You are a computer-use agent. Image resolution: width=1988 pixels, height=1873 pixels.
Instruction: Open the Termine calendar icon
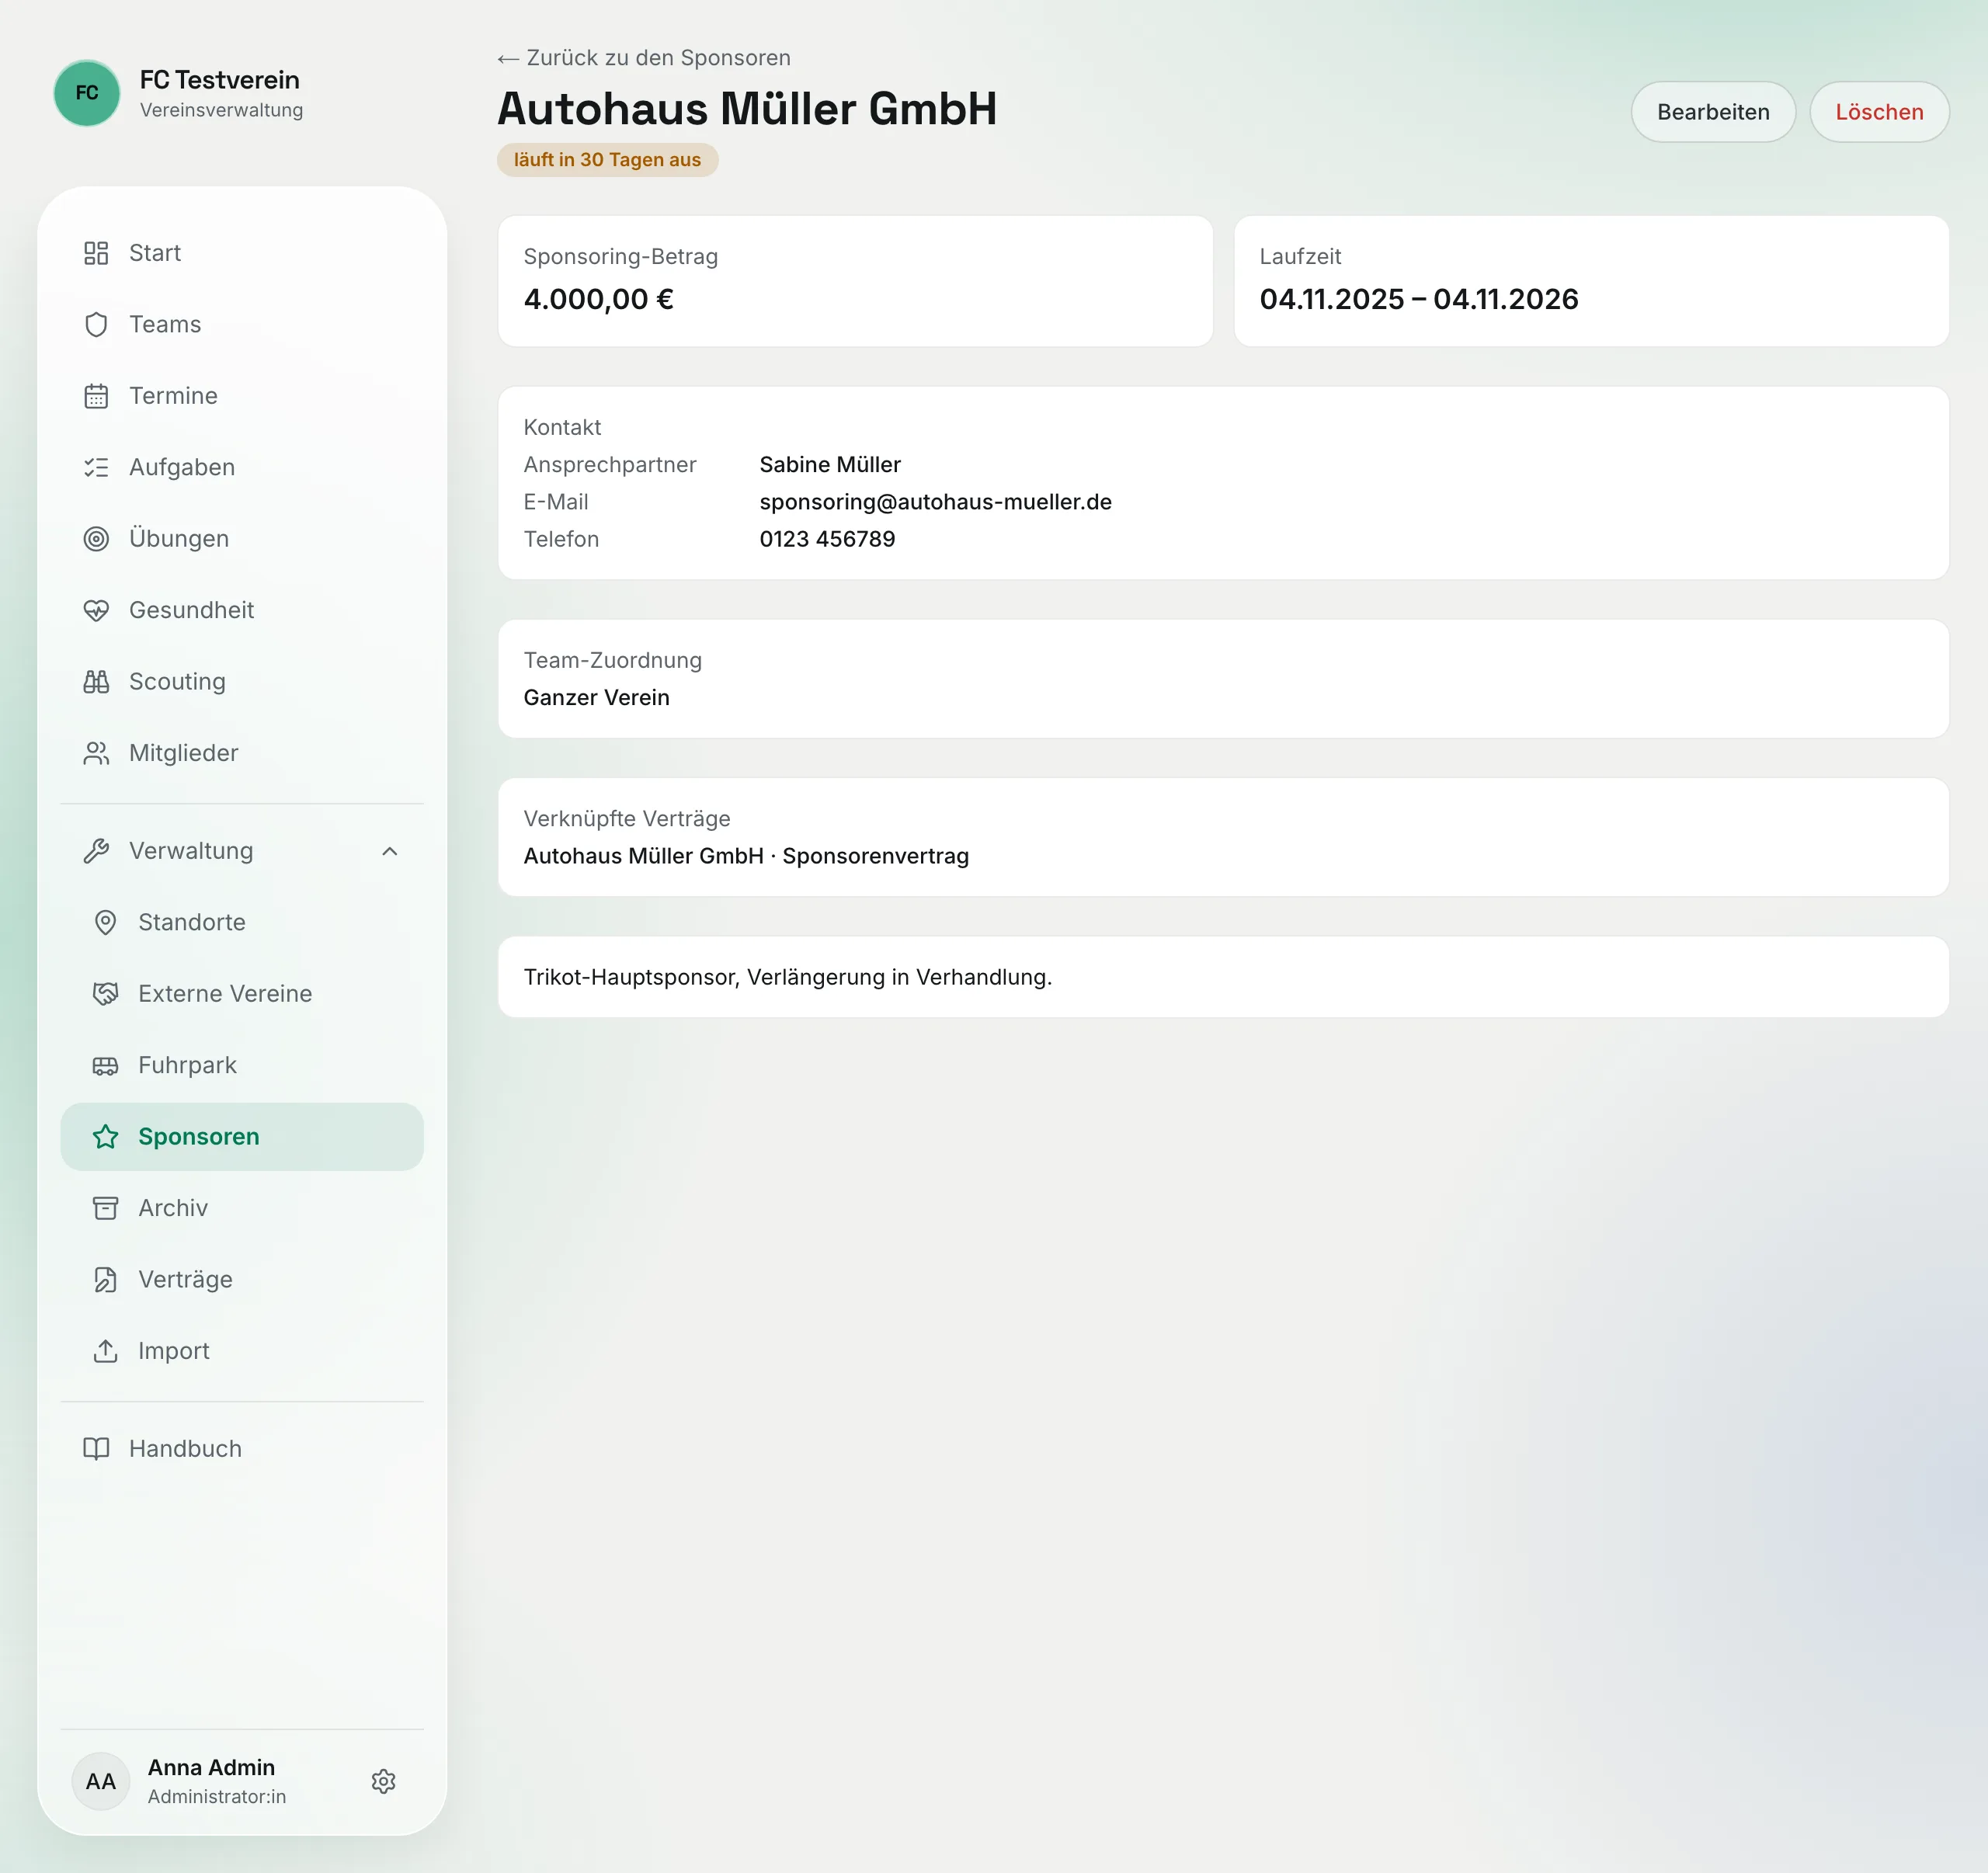pos(96,396)
